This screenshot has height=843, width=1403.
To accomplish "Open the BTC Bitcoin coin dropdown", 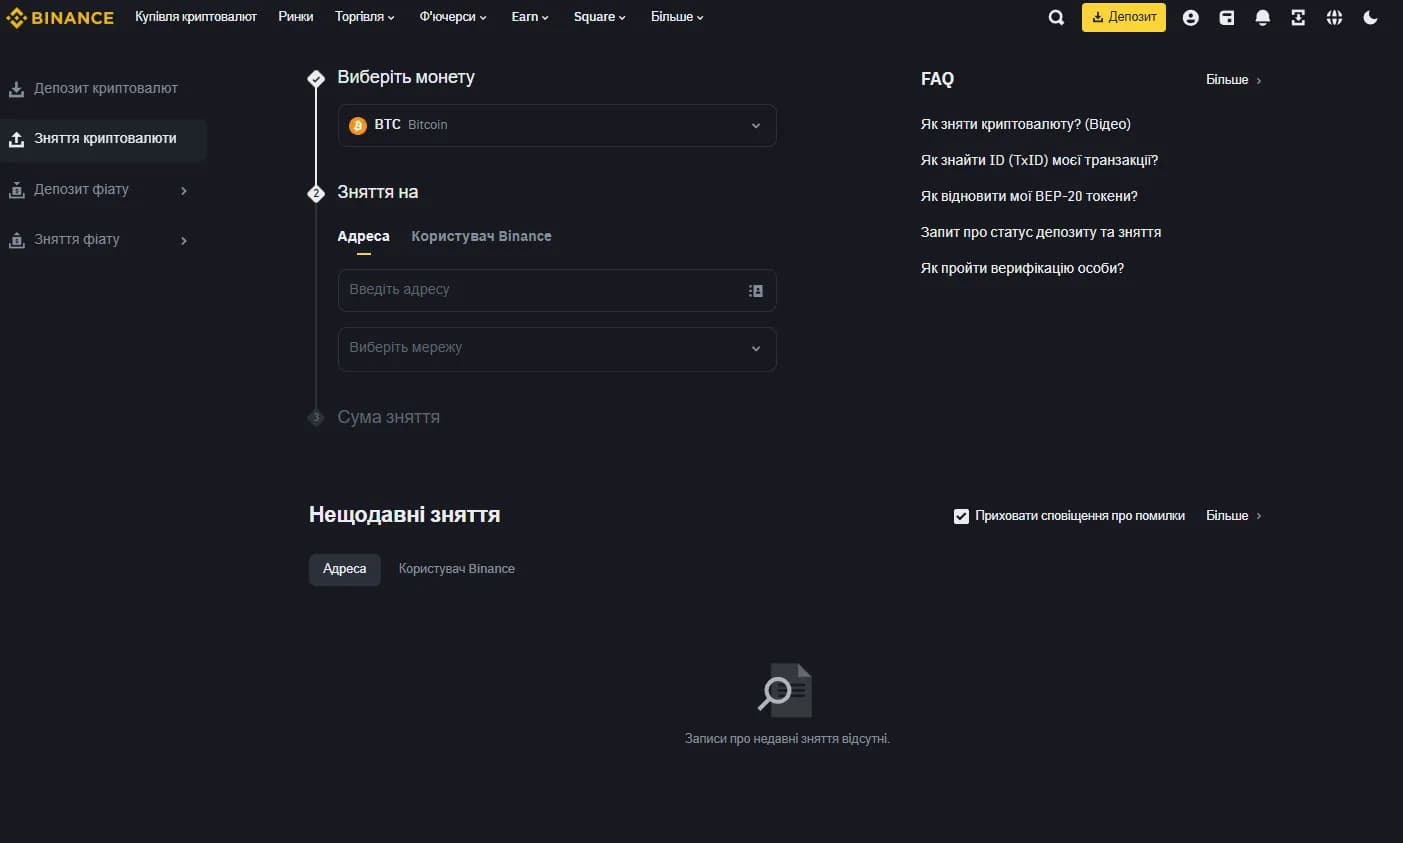I will 557,125.
